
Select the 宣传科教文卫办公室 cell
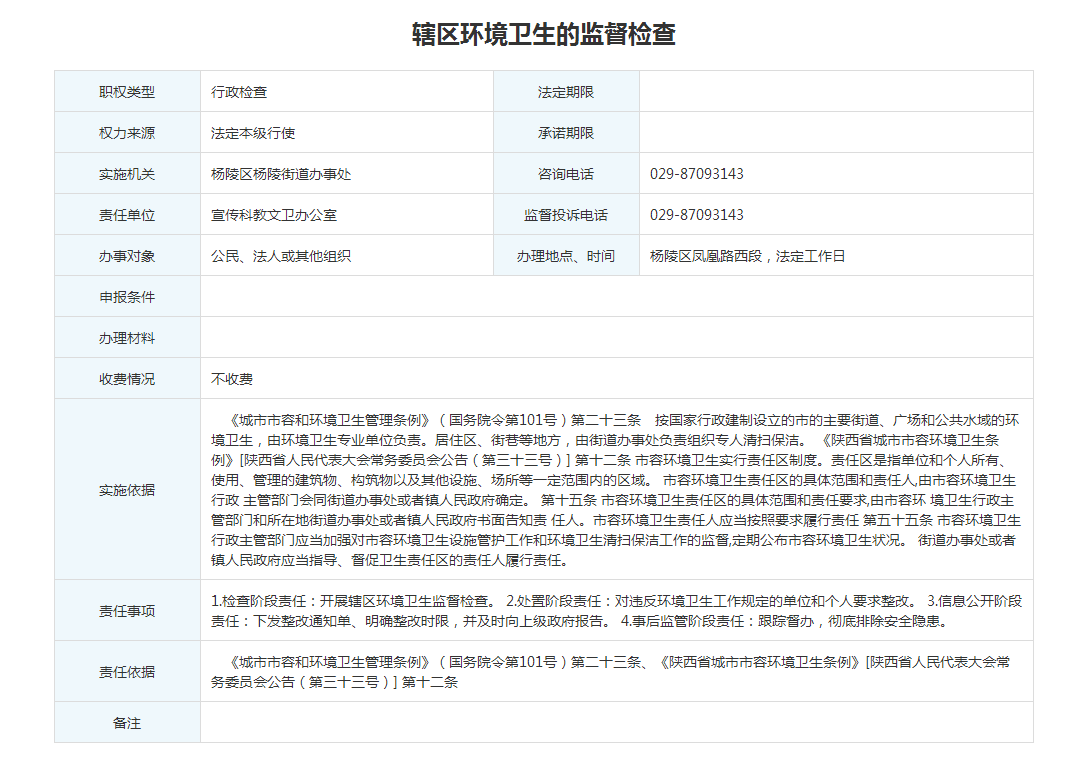(x=274, y=215)
